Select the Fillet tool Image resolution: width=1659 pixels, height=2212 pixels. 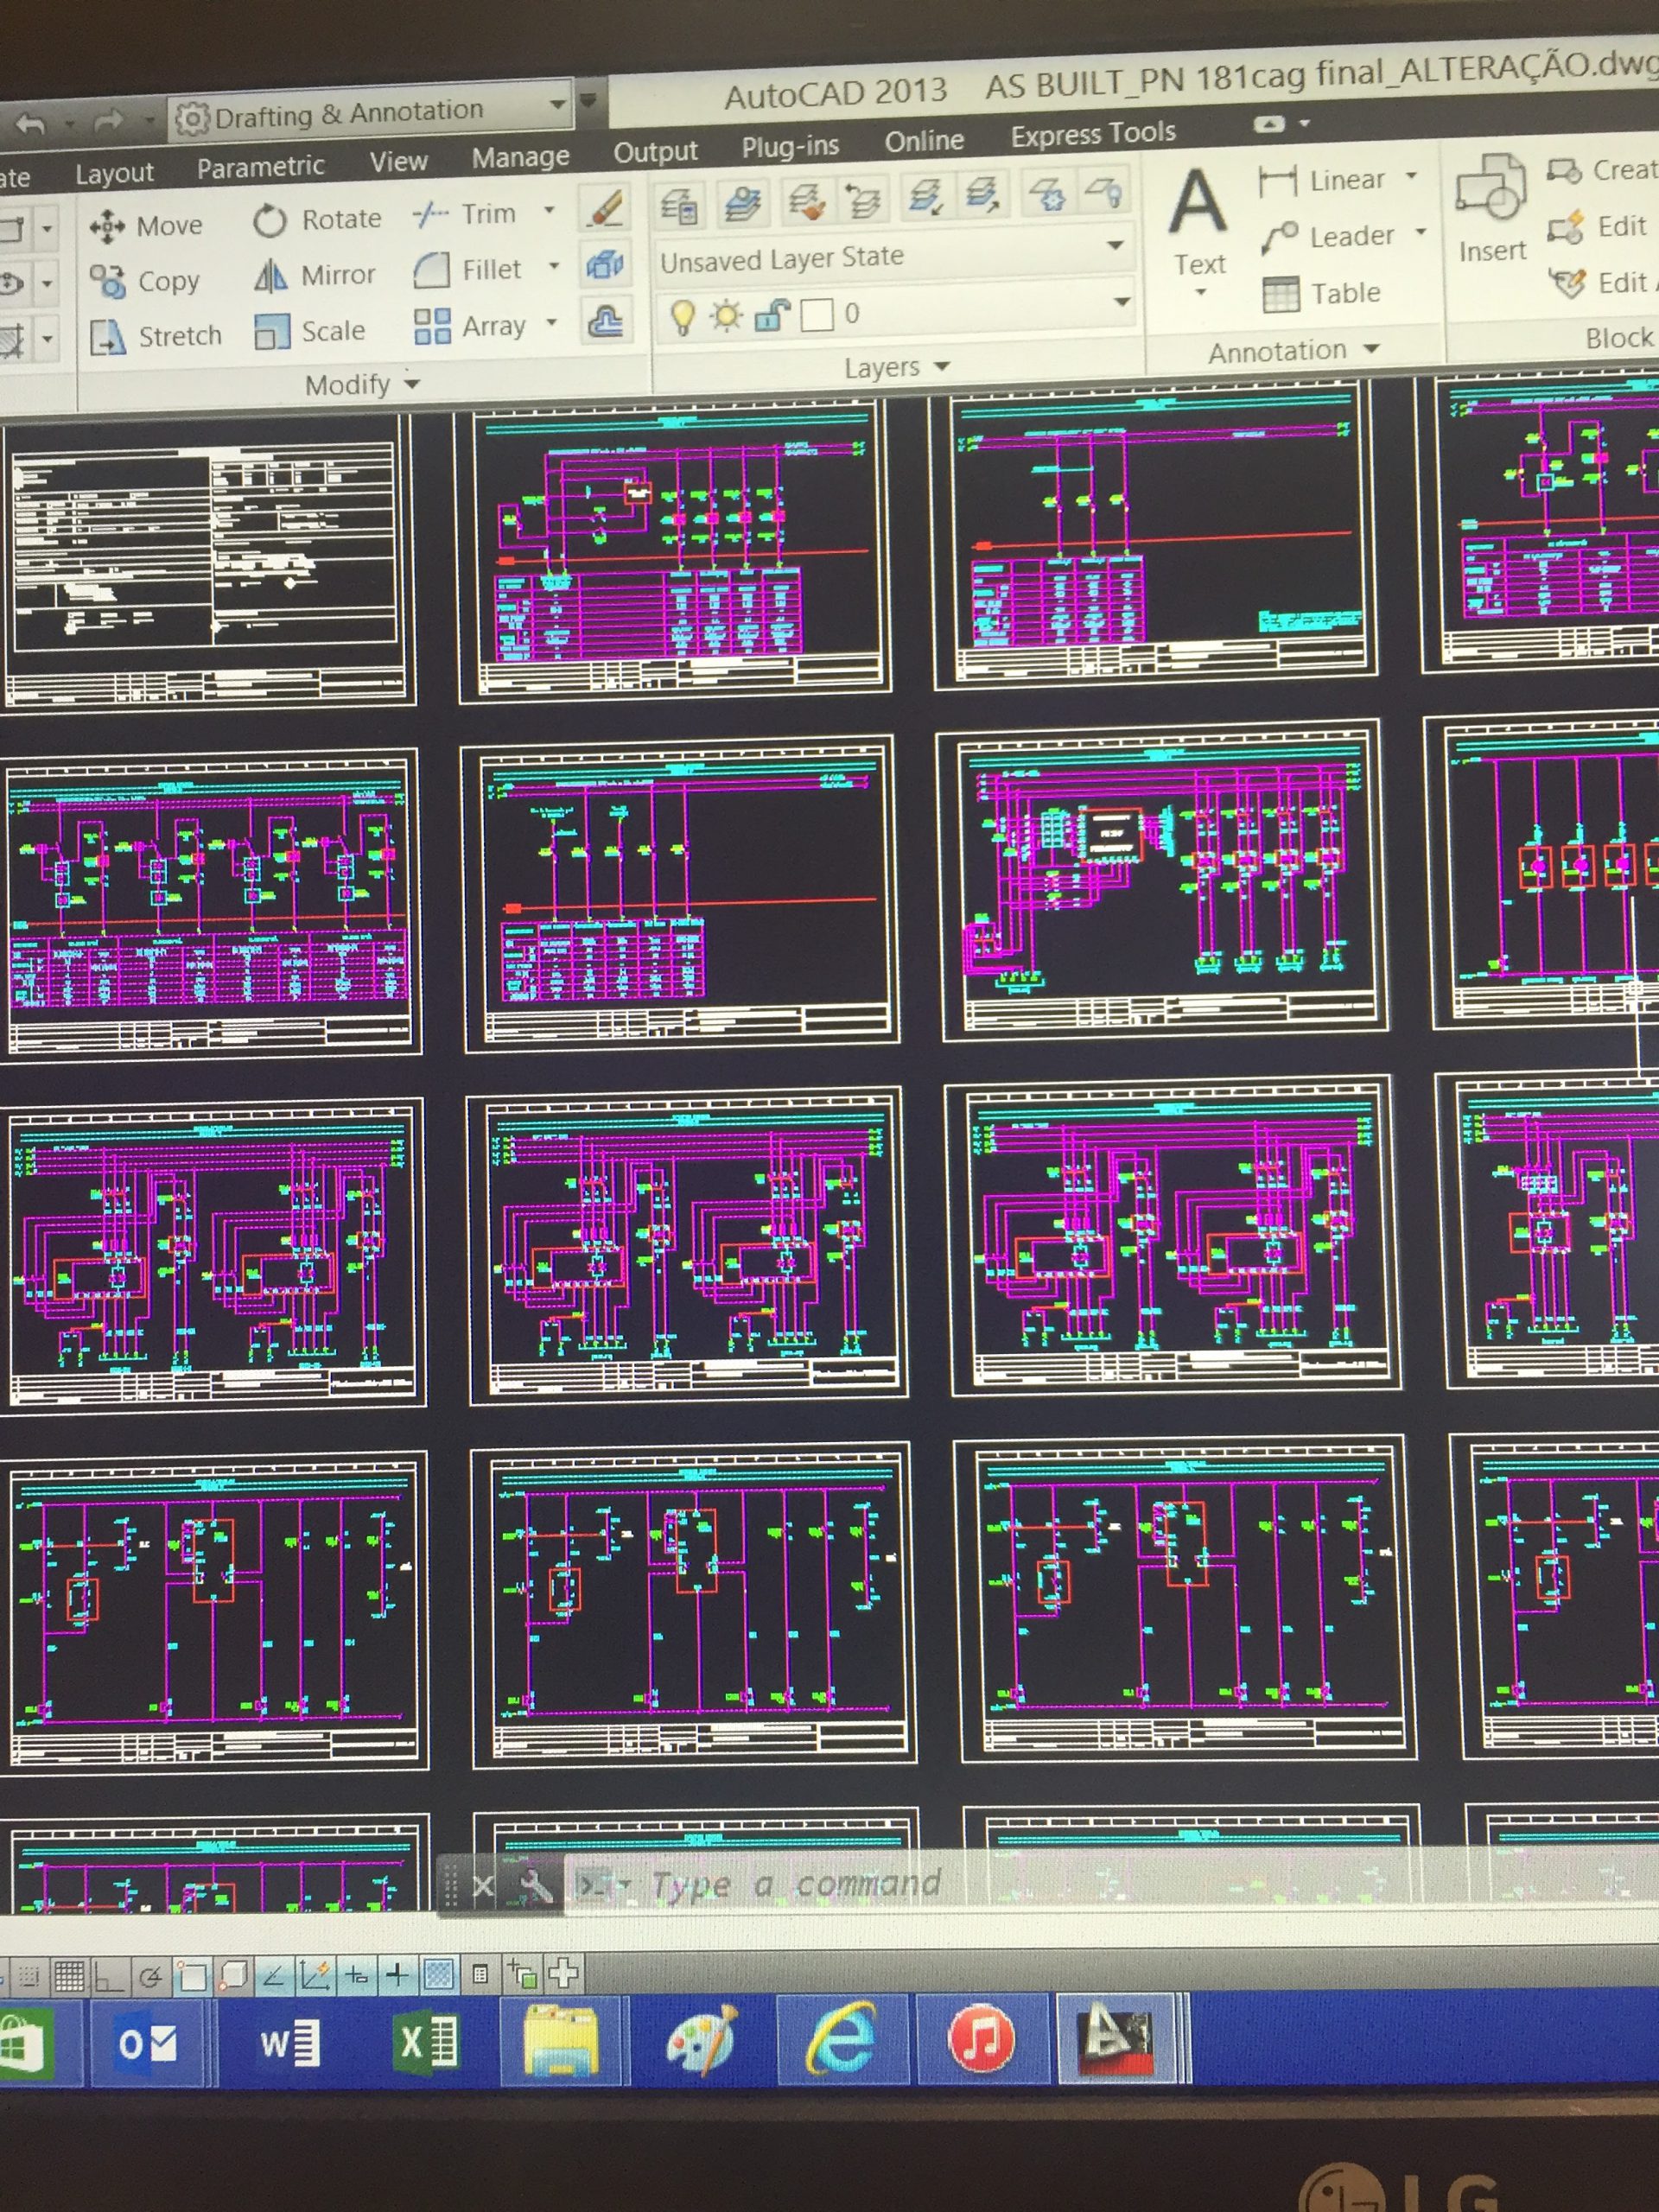point(469,269)
